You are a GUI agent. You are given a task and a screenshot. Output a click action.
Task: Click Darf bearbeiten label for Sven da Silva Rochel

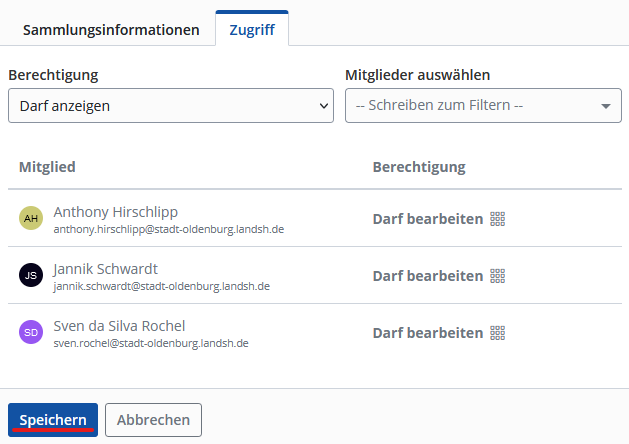tap(427, 333)
